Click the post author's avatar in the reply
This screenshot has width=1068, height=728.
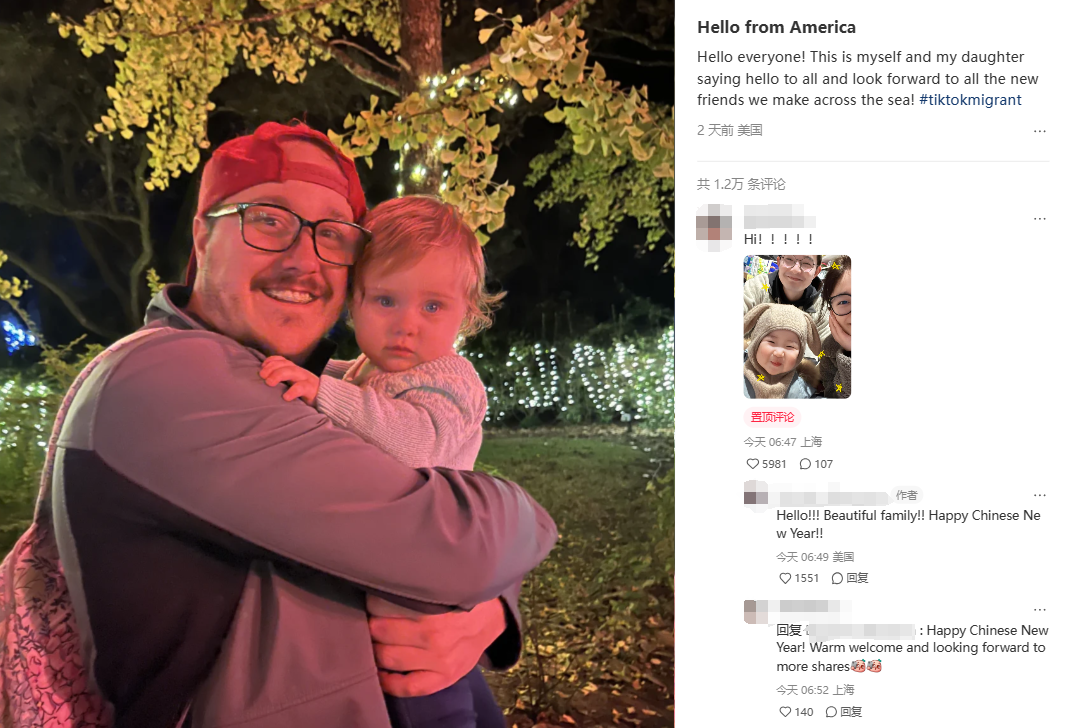755,492
